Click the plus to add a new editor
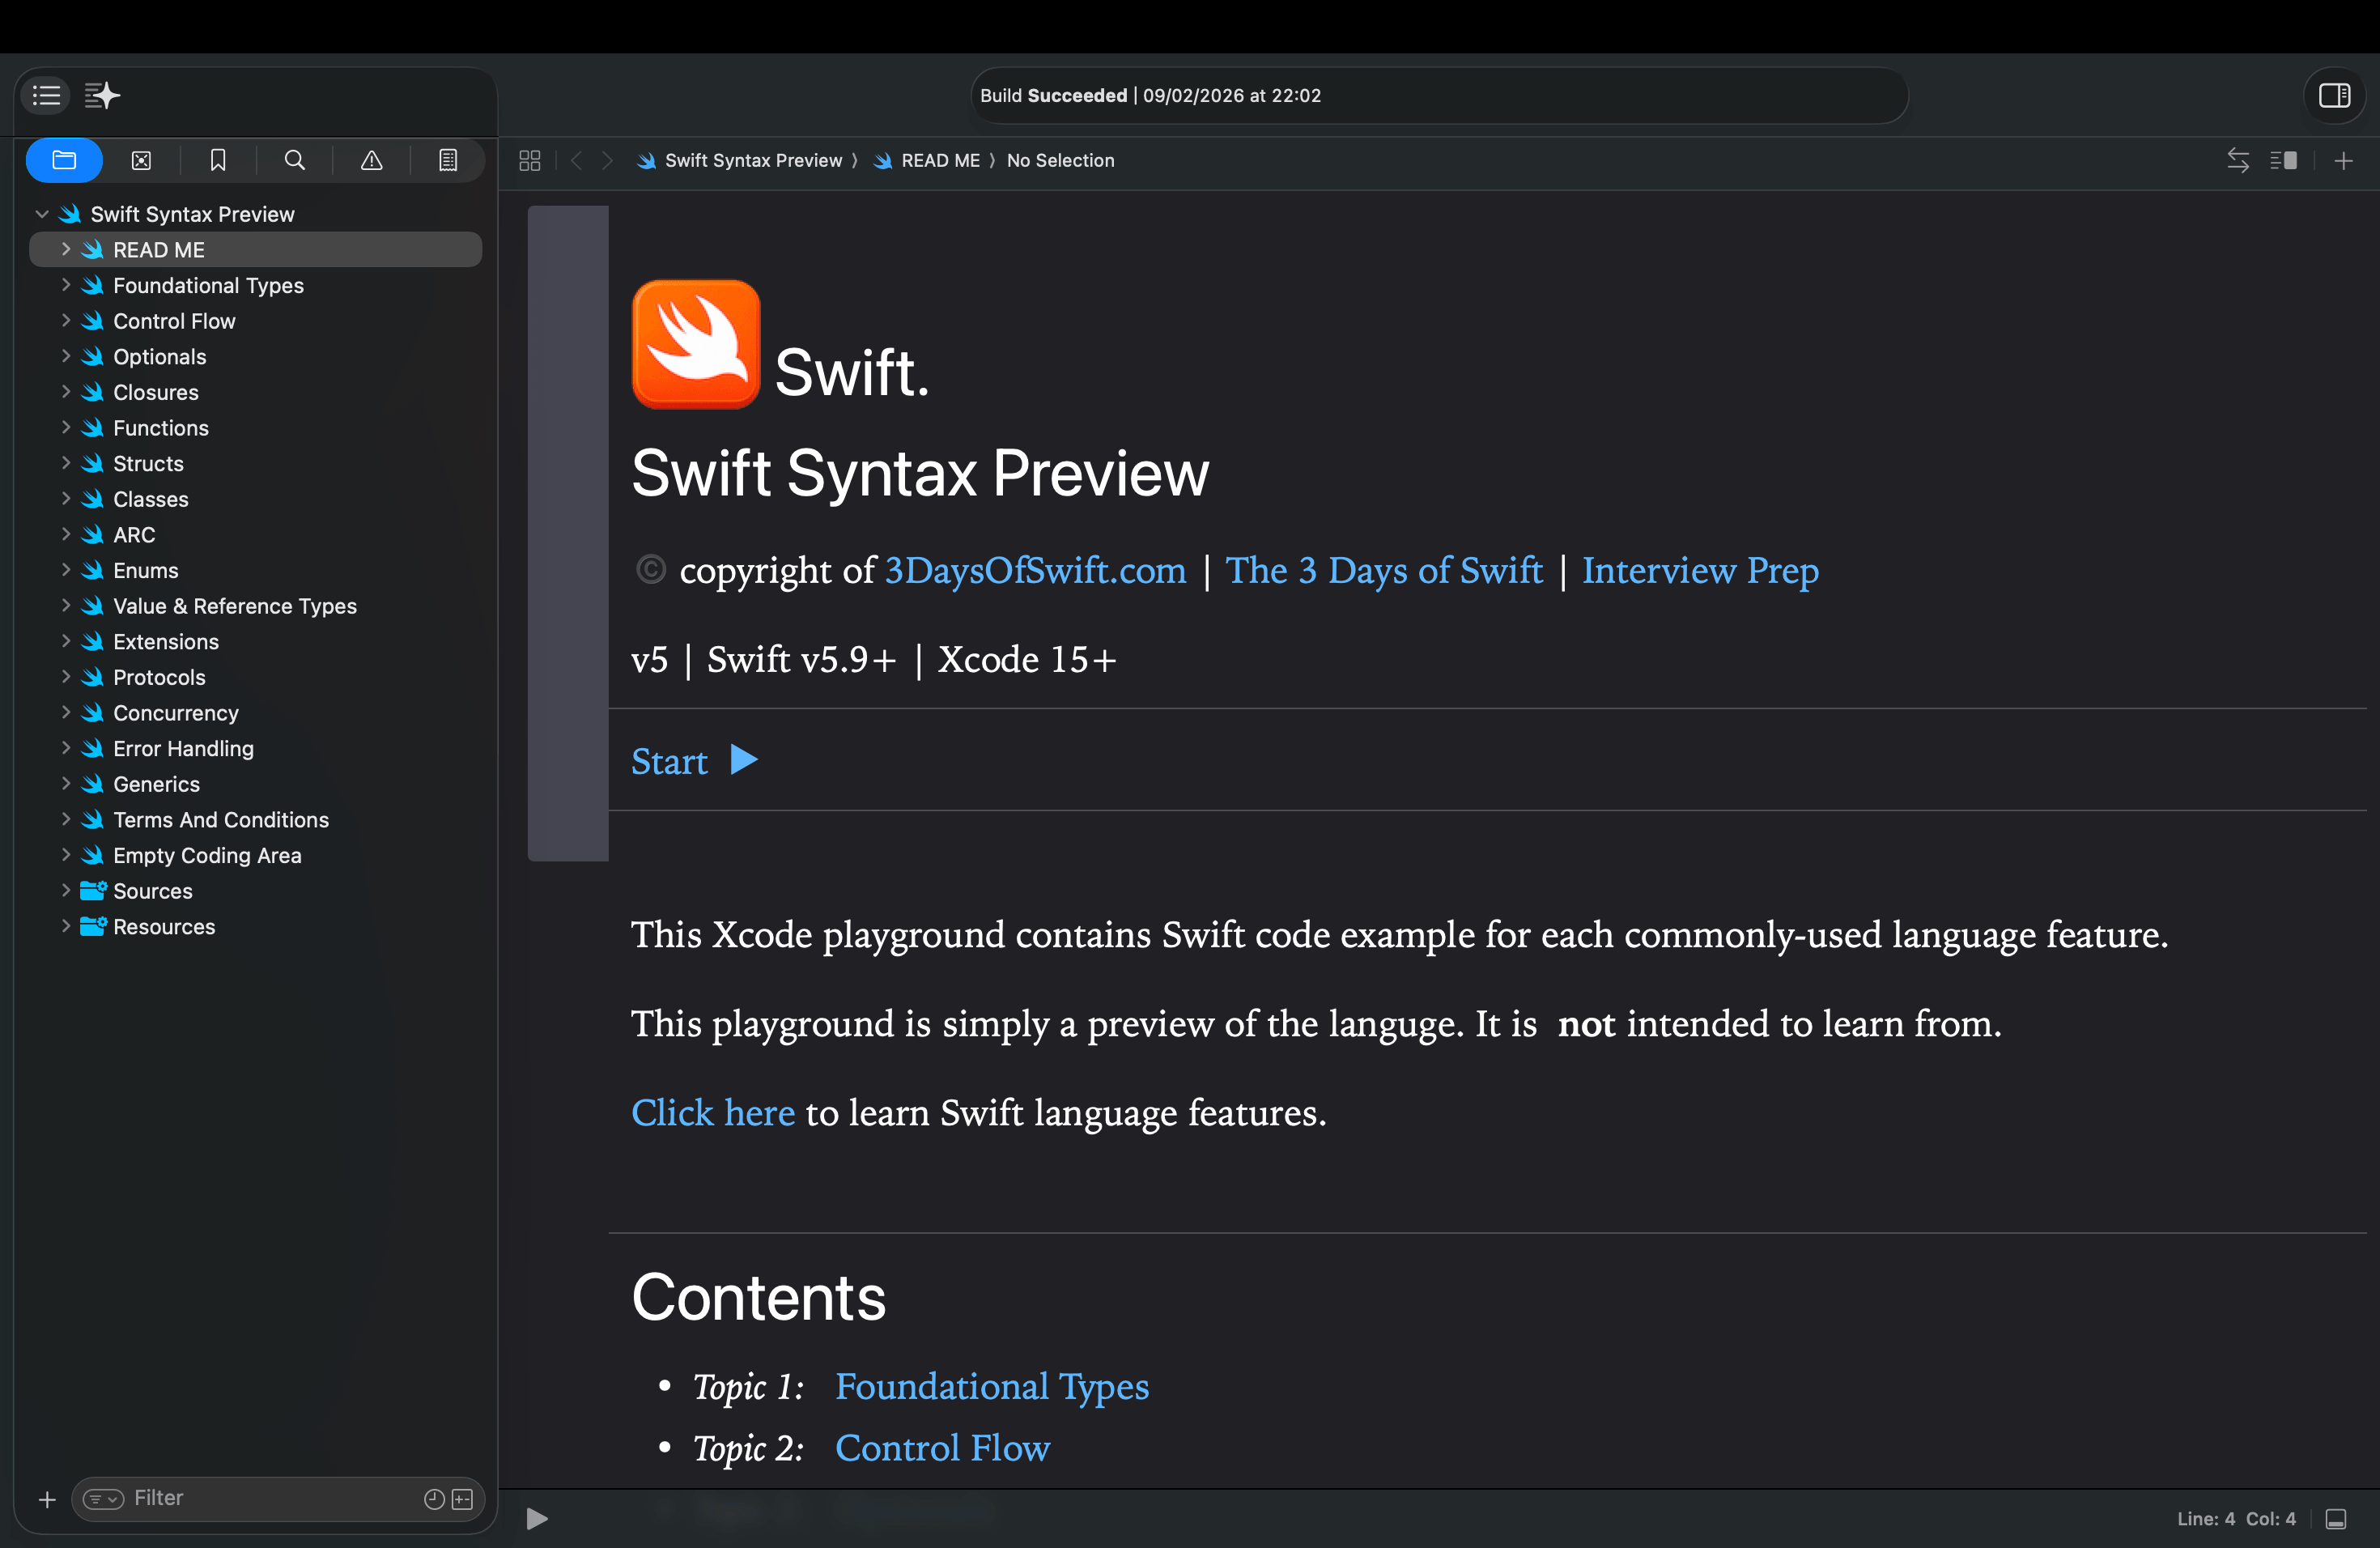This screenshot has width=2380, height=1548. click(2344, 160)
